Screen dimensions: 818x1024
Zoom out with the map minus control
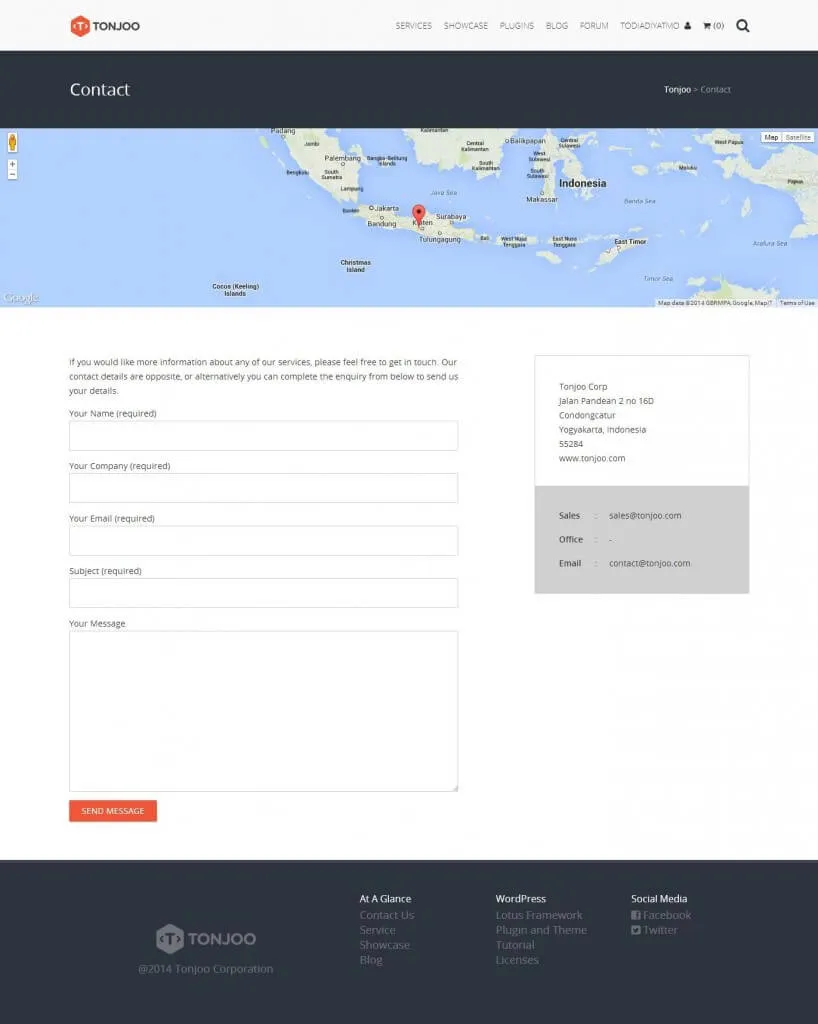tap(11, 173)
